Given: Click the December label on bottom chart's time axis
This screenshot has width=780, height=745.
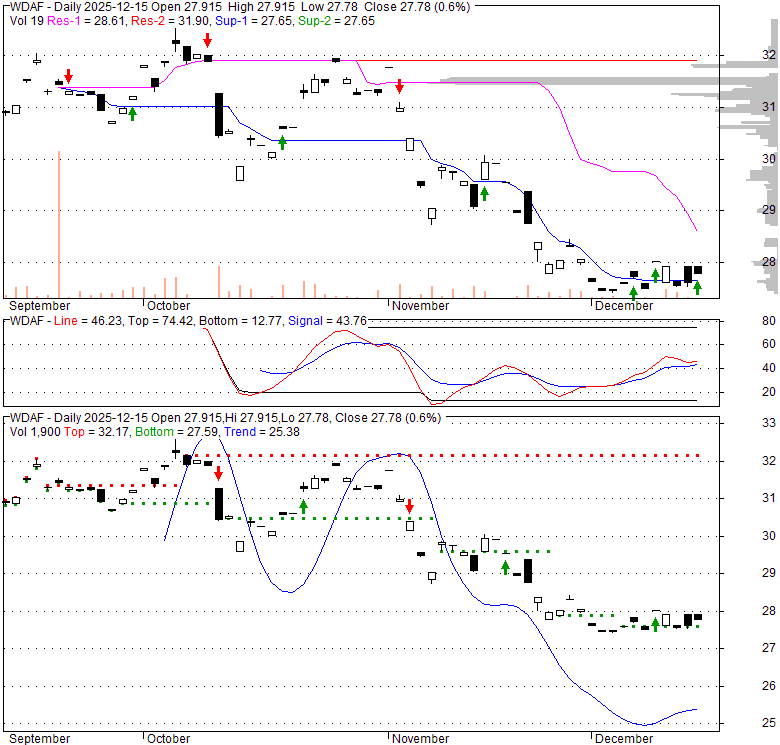Looking at the screenshot, I should [x=624, y=739].
